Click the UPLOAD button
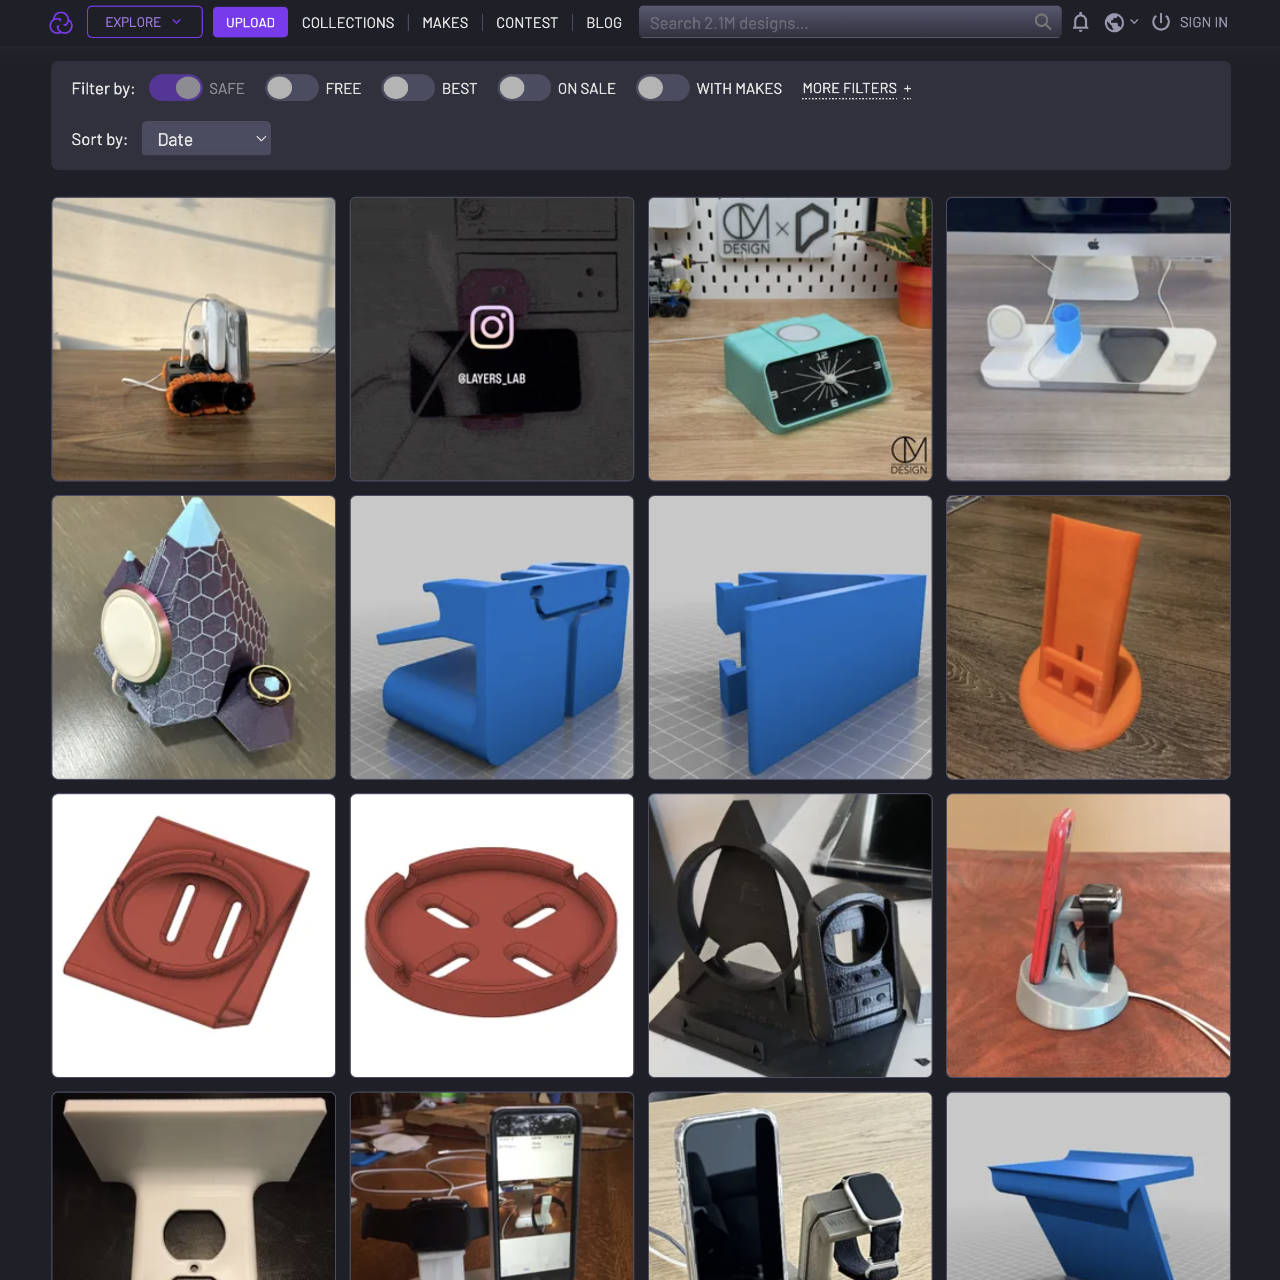This screenshot has width=1280, height=1280. (250, 22)
